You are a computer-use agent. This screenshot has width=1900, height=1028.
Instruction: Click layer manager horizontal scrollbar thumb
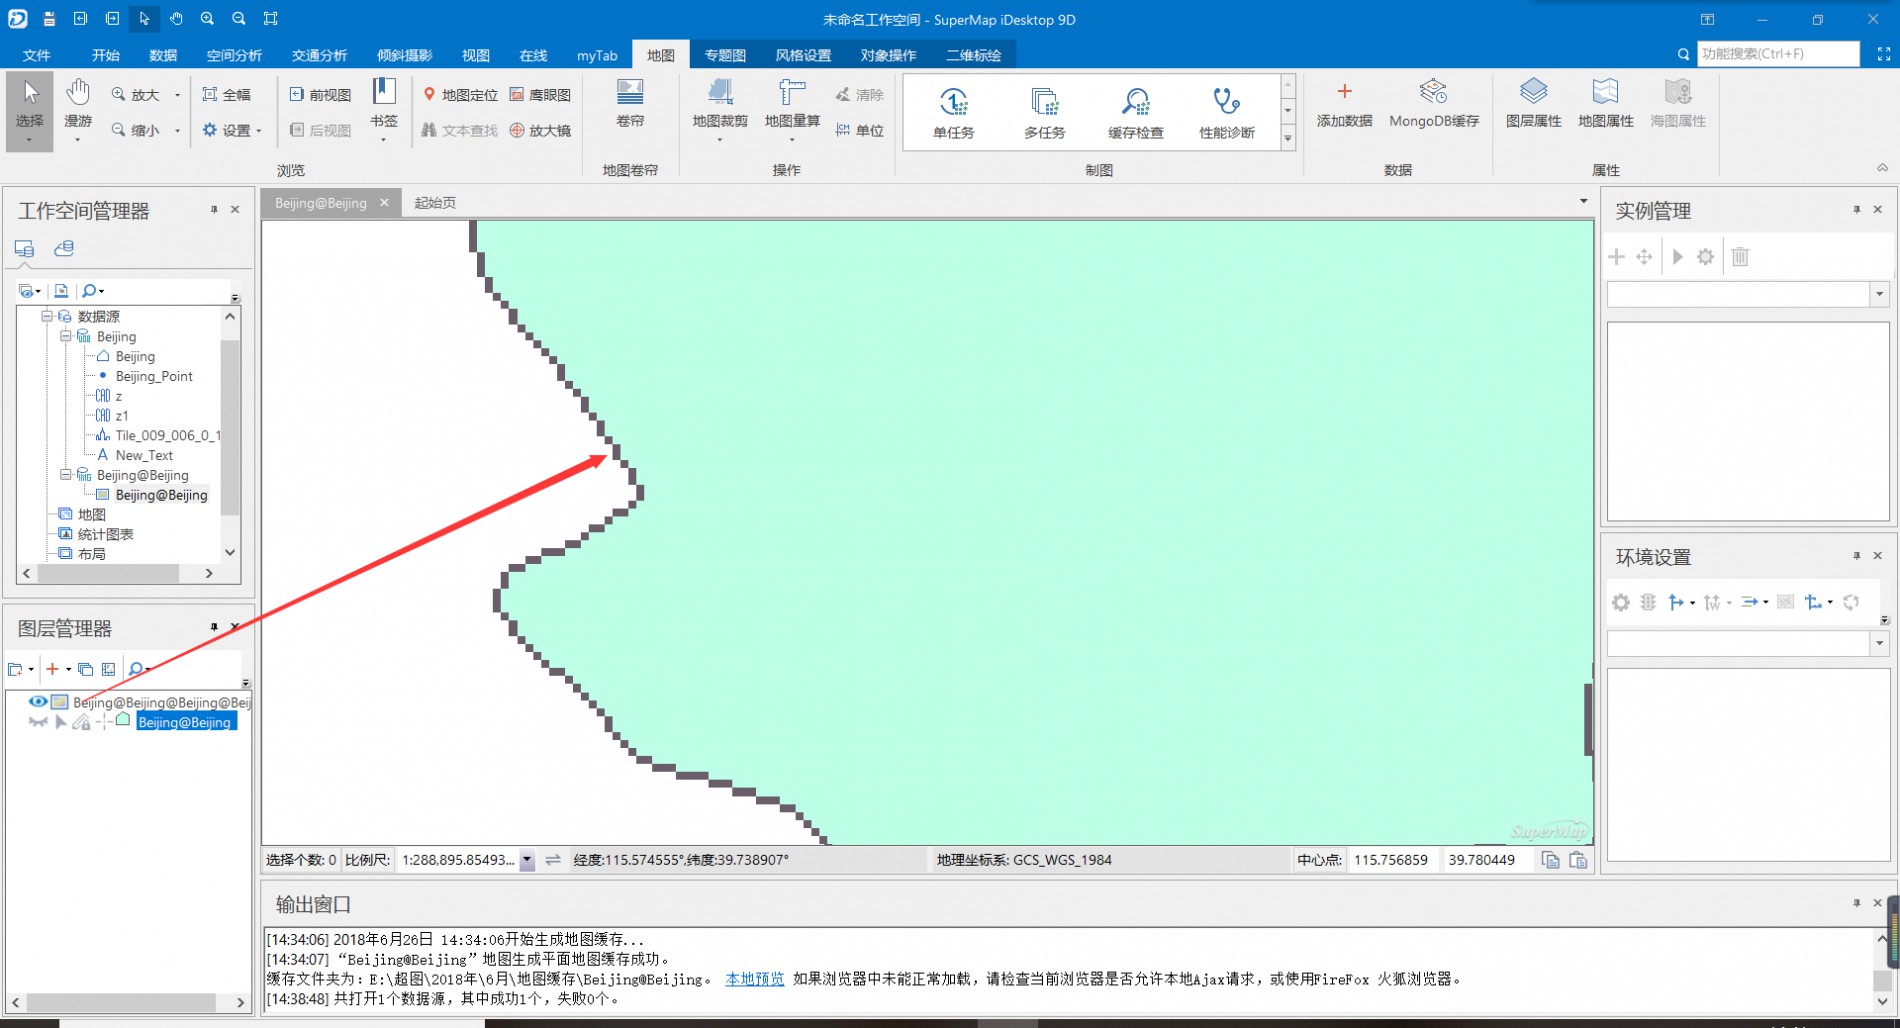(120, 1002)
